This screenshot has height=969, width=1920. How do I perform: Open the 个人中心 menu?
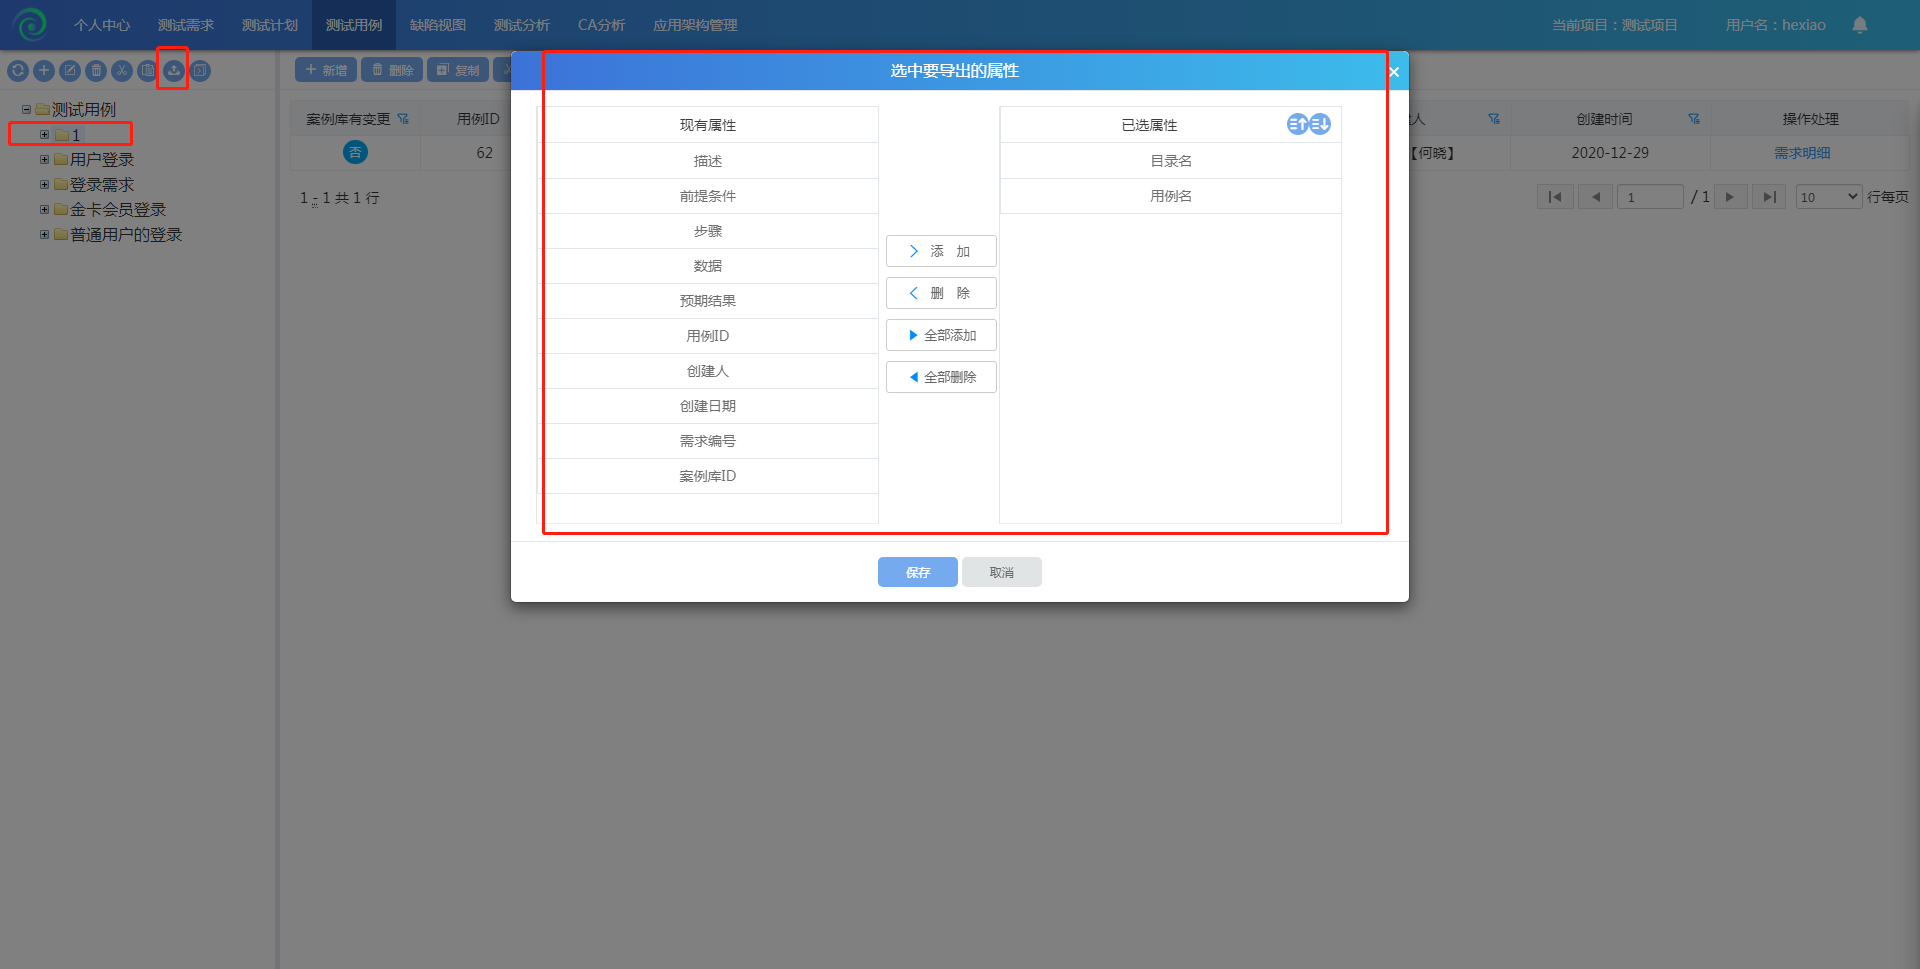coord(102,25)
